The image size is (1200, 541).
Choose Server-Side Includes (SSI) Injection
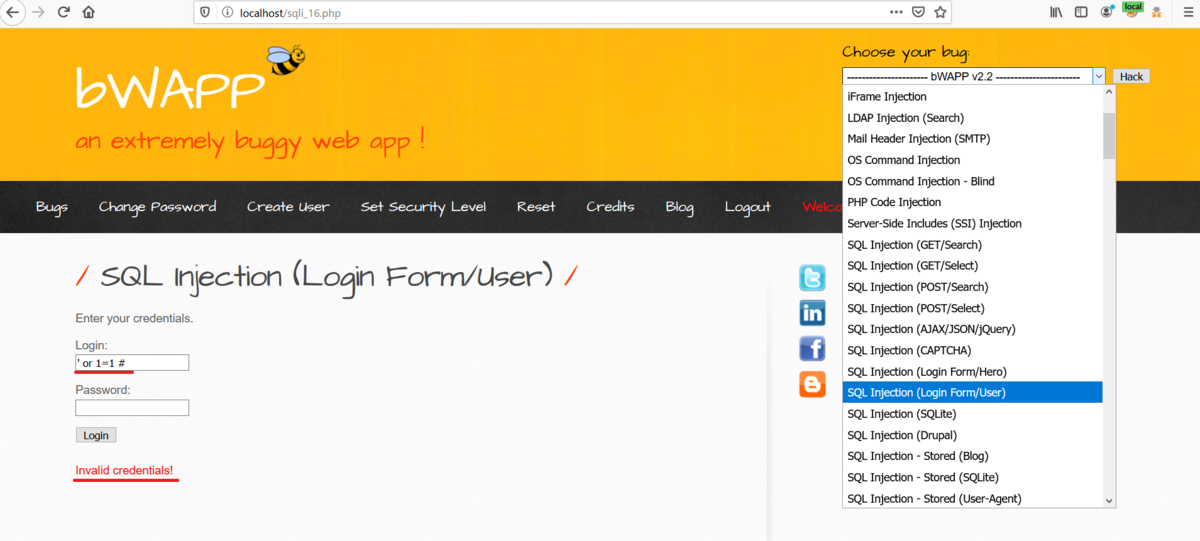coord(972,223)
